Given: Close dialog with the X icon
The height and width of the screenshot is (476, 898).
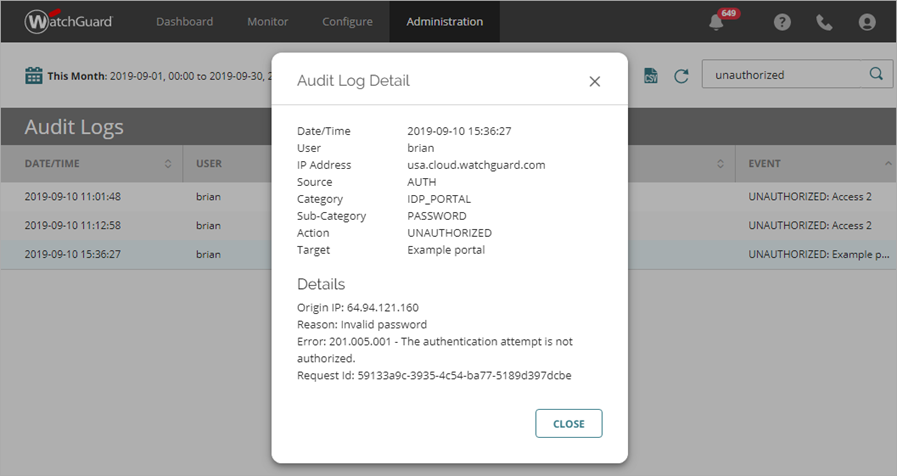Looking at the screenshot, I should click(x=594, y=81).
